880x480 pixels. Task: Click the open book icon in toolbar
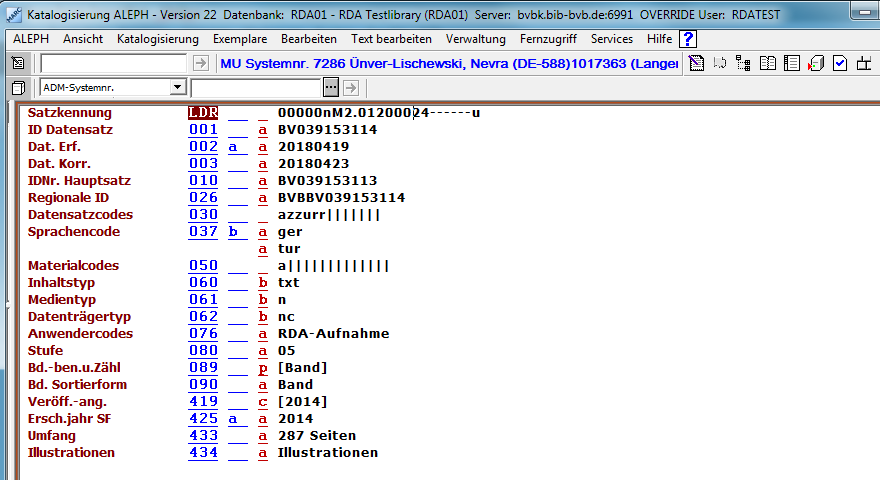pyautogui.click(x=767, y=63)
